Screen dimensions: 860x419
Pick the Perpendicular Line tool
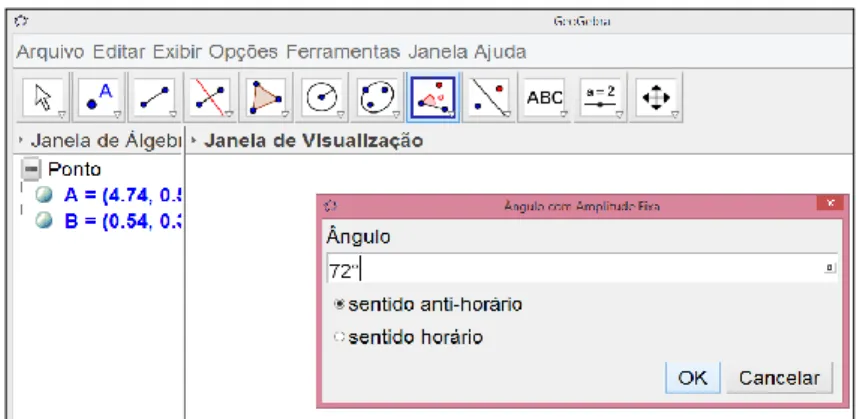(x=211, y=98)
